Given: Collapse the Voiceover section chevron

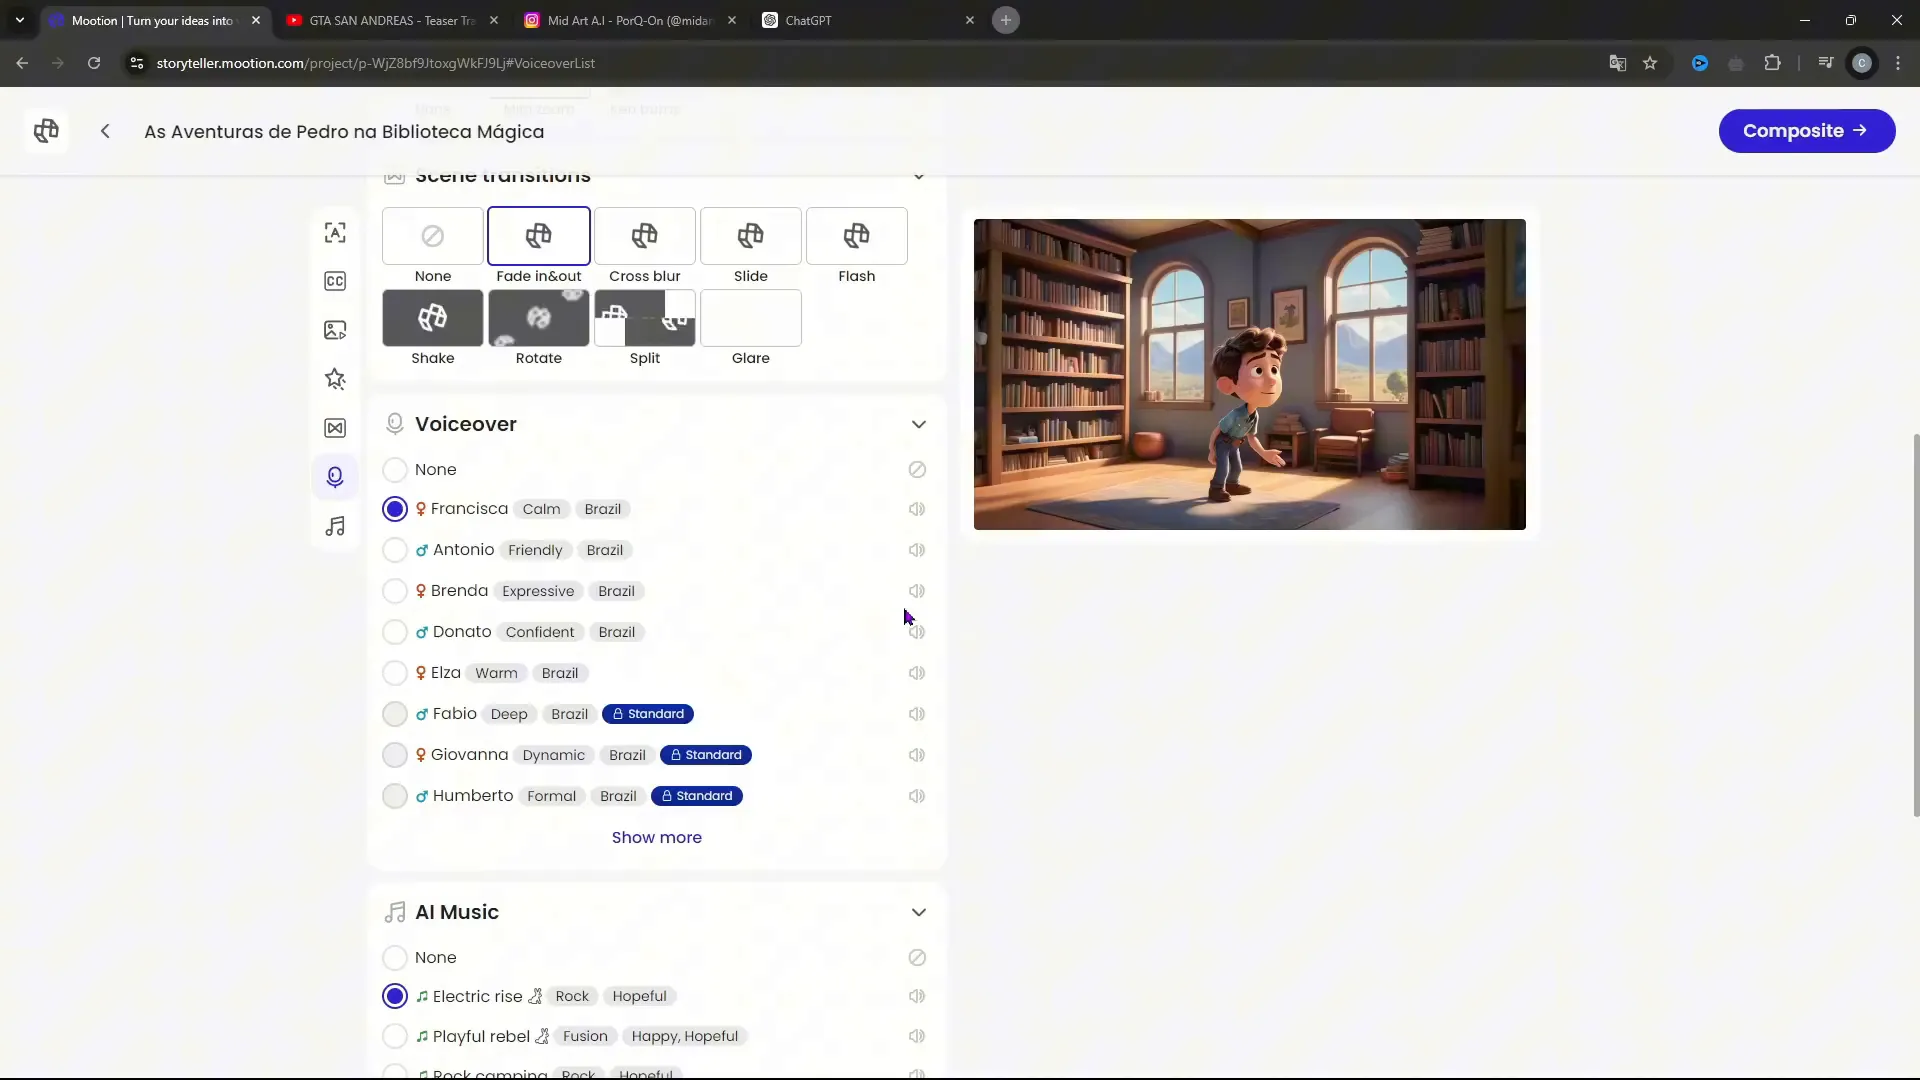Looking at the screenshot, I should [919, 424].
